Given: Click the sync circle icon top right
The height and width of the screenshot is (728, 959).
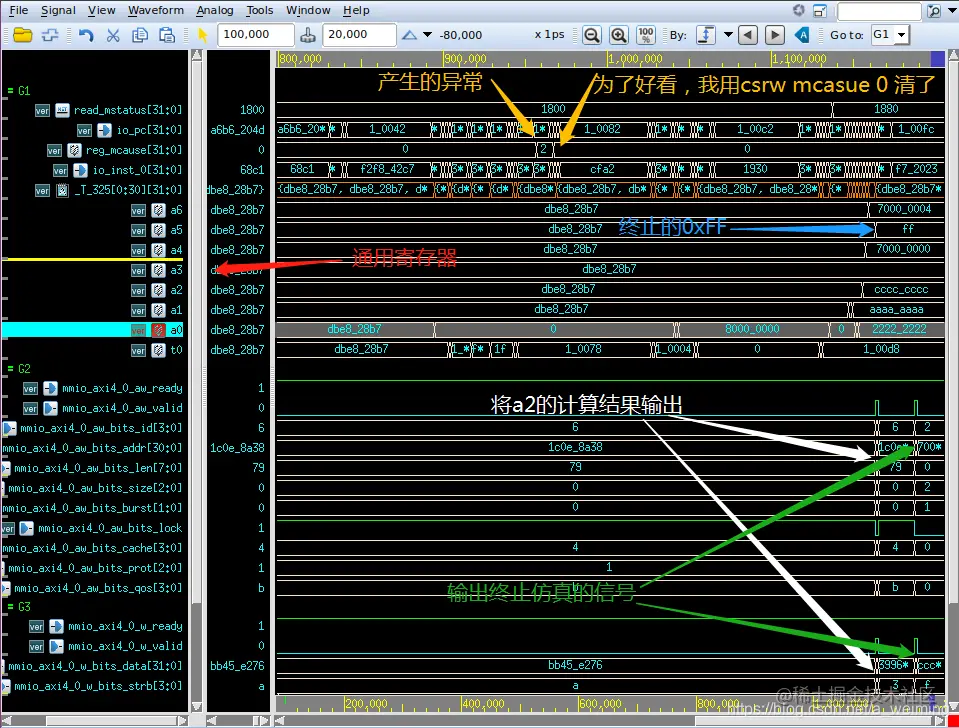Looking at the screenshot, I should [x=798, y=10].
